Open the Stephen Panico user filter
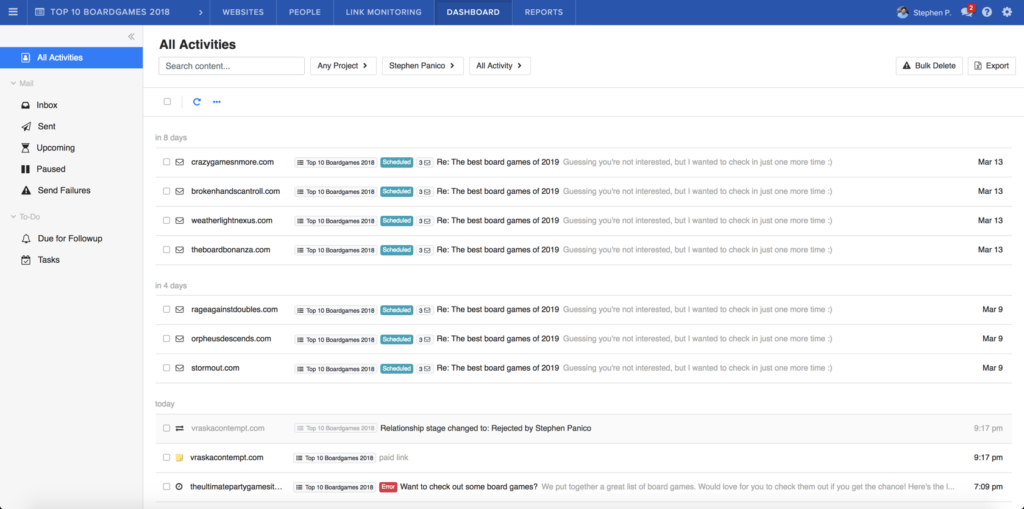 (x=420, y=66)
